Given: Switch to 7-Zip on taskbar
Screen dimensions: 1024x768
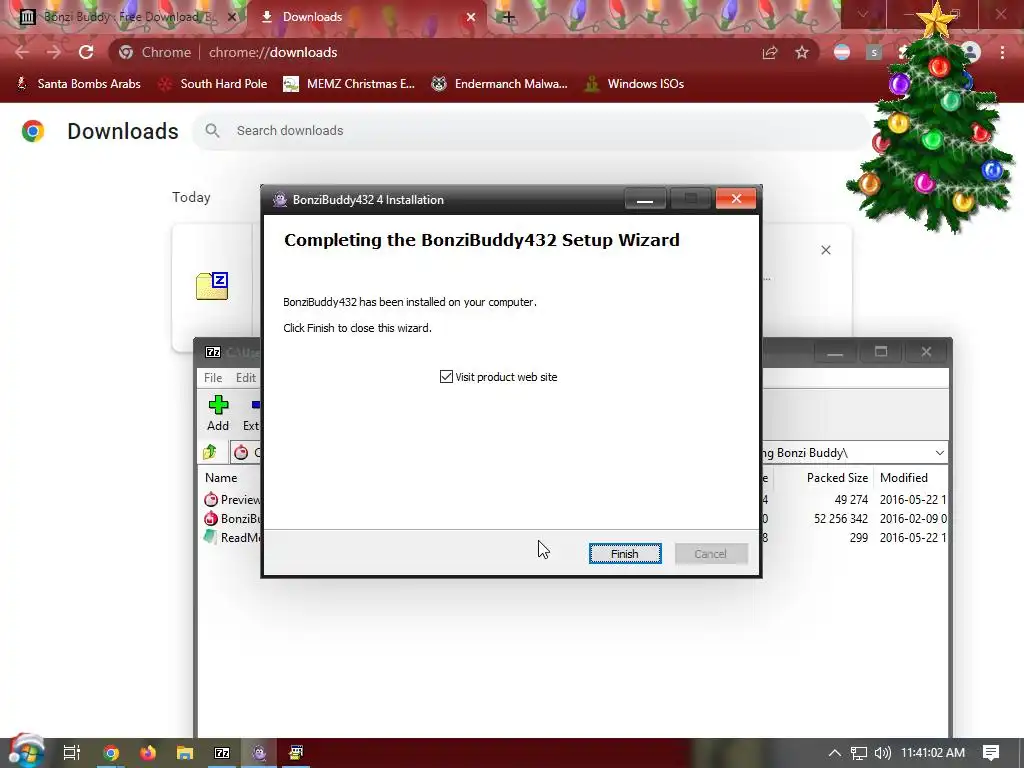Looking at the screenshot, I should coord(222,753).
